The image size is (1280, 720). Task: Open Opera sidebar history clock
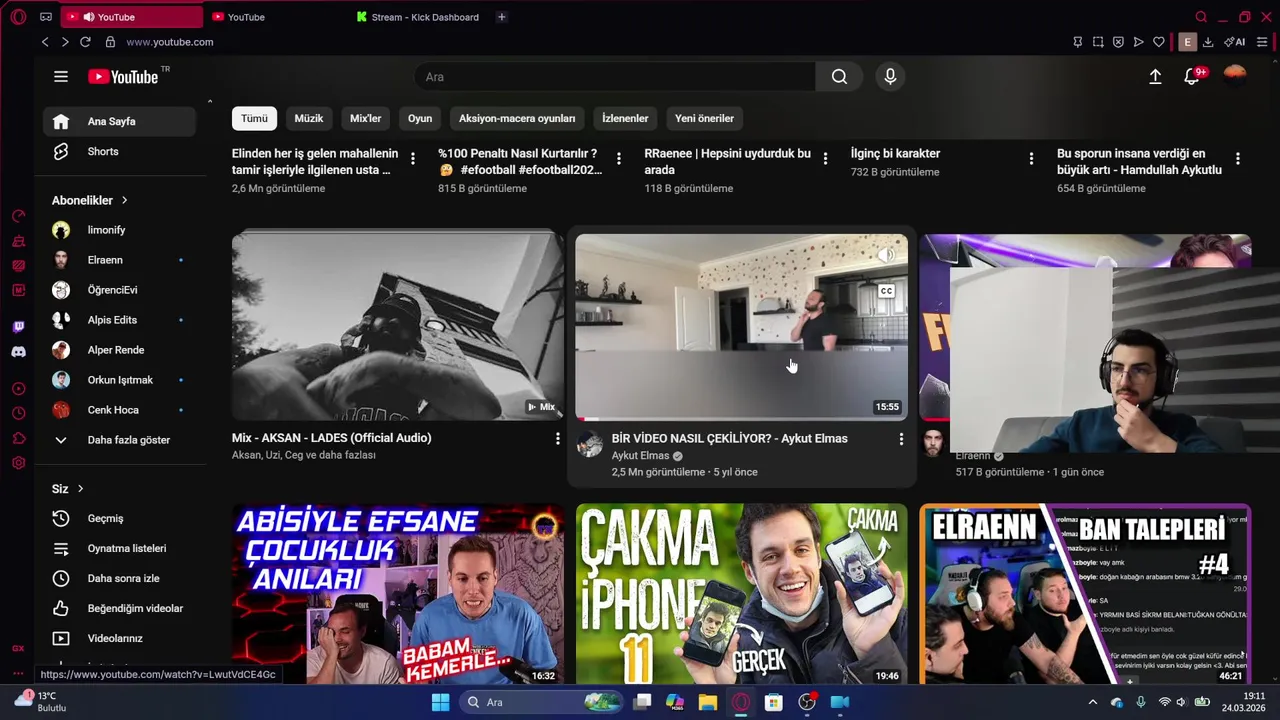(x=18, y=413)
